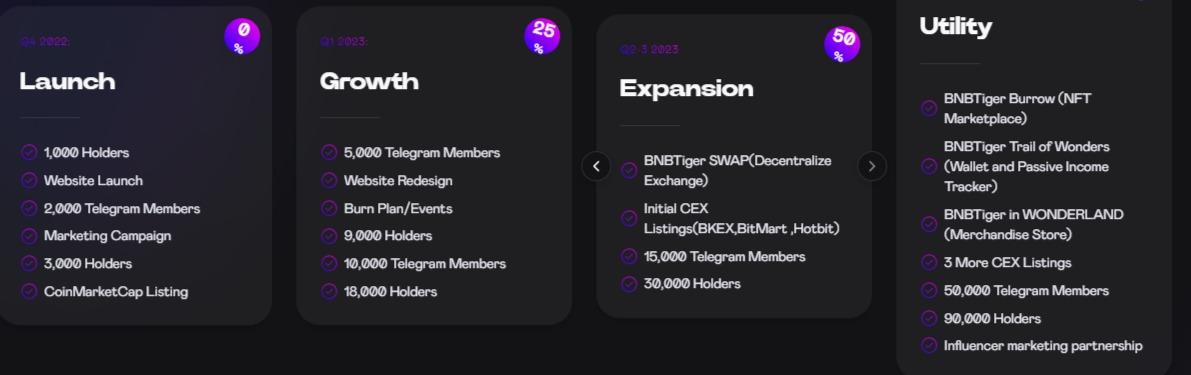Click check icon beside 30,000 Holders
This screenshot has height=375, width=1191.
click(x=629, y=284)
